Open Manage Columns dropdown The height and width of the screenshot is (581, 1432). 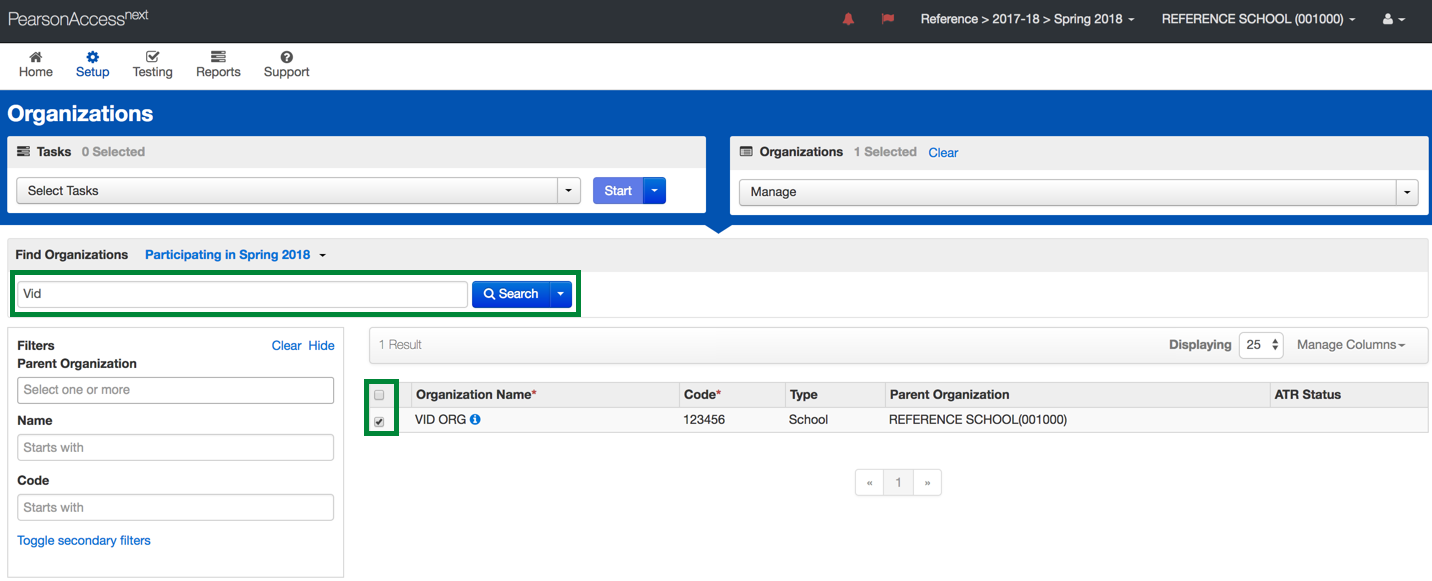1350,345
